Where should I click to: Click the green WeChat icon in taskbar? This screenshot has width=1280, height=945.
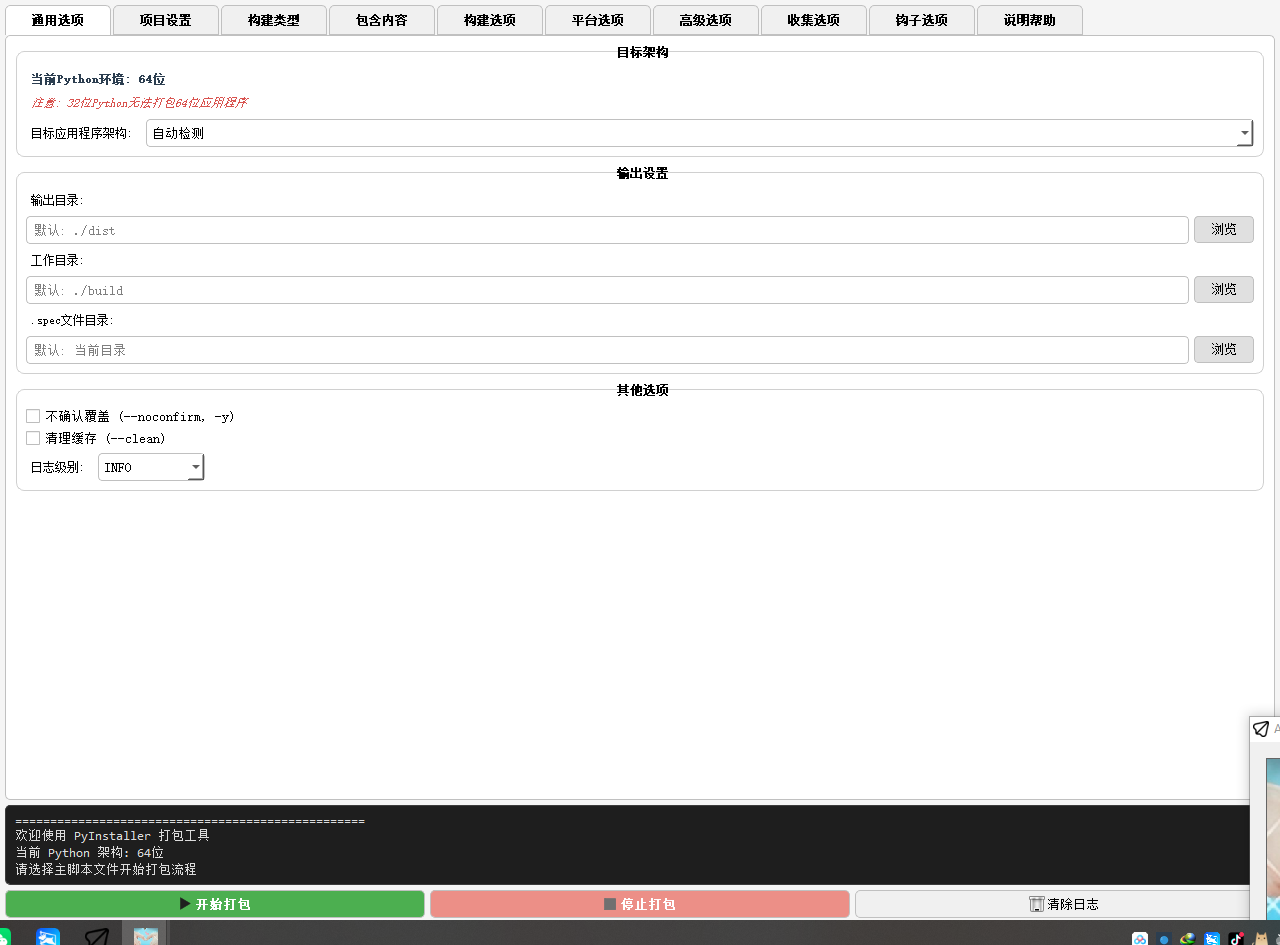click(5, 937)
